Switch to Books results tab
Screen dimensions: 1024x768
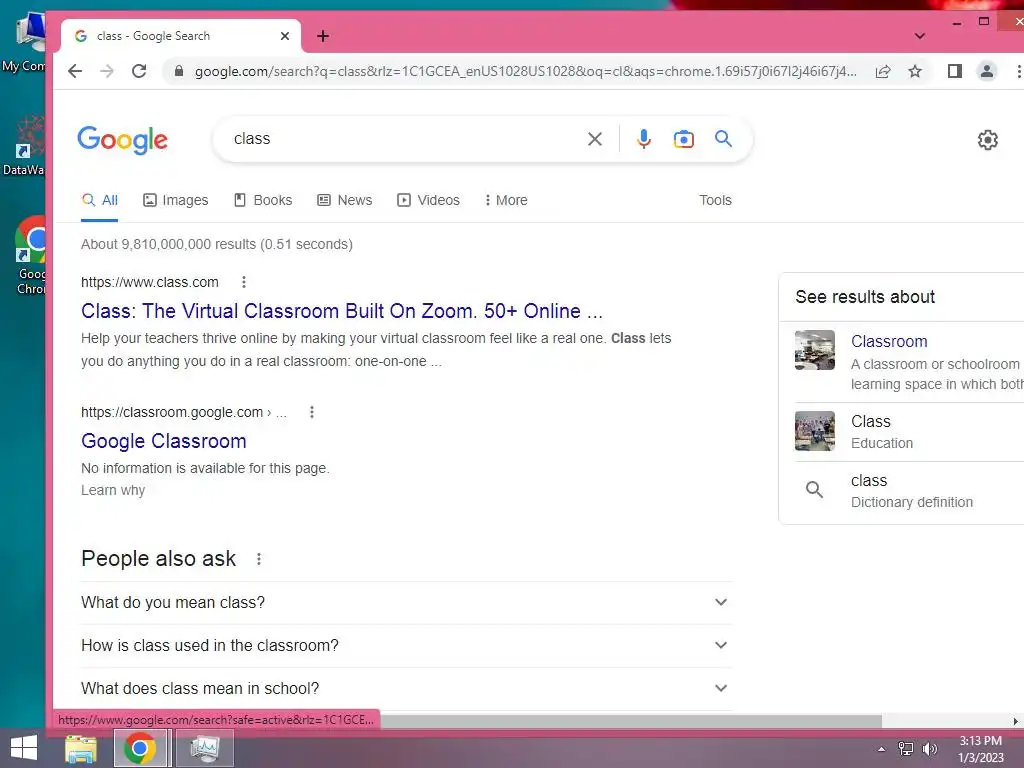pyautogui.click(x=263, y=200)
